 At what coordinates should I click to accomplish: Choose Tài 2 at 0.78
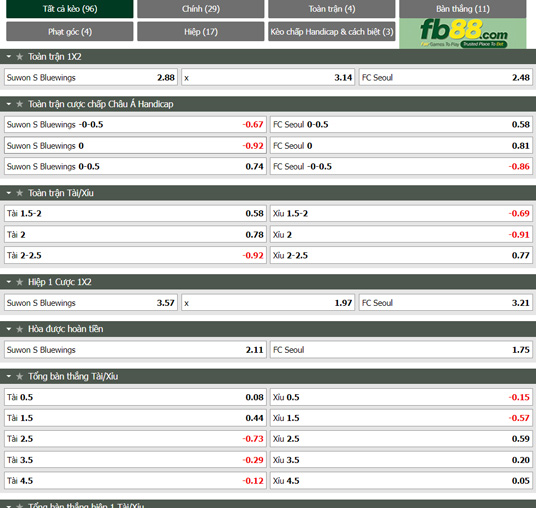(x=135, y=235)
